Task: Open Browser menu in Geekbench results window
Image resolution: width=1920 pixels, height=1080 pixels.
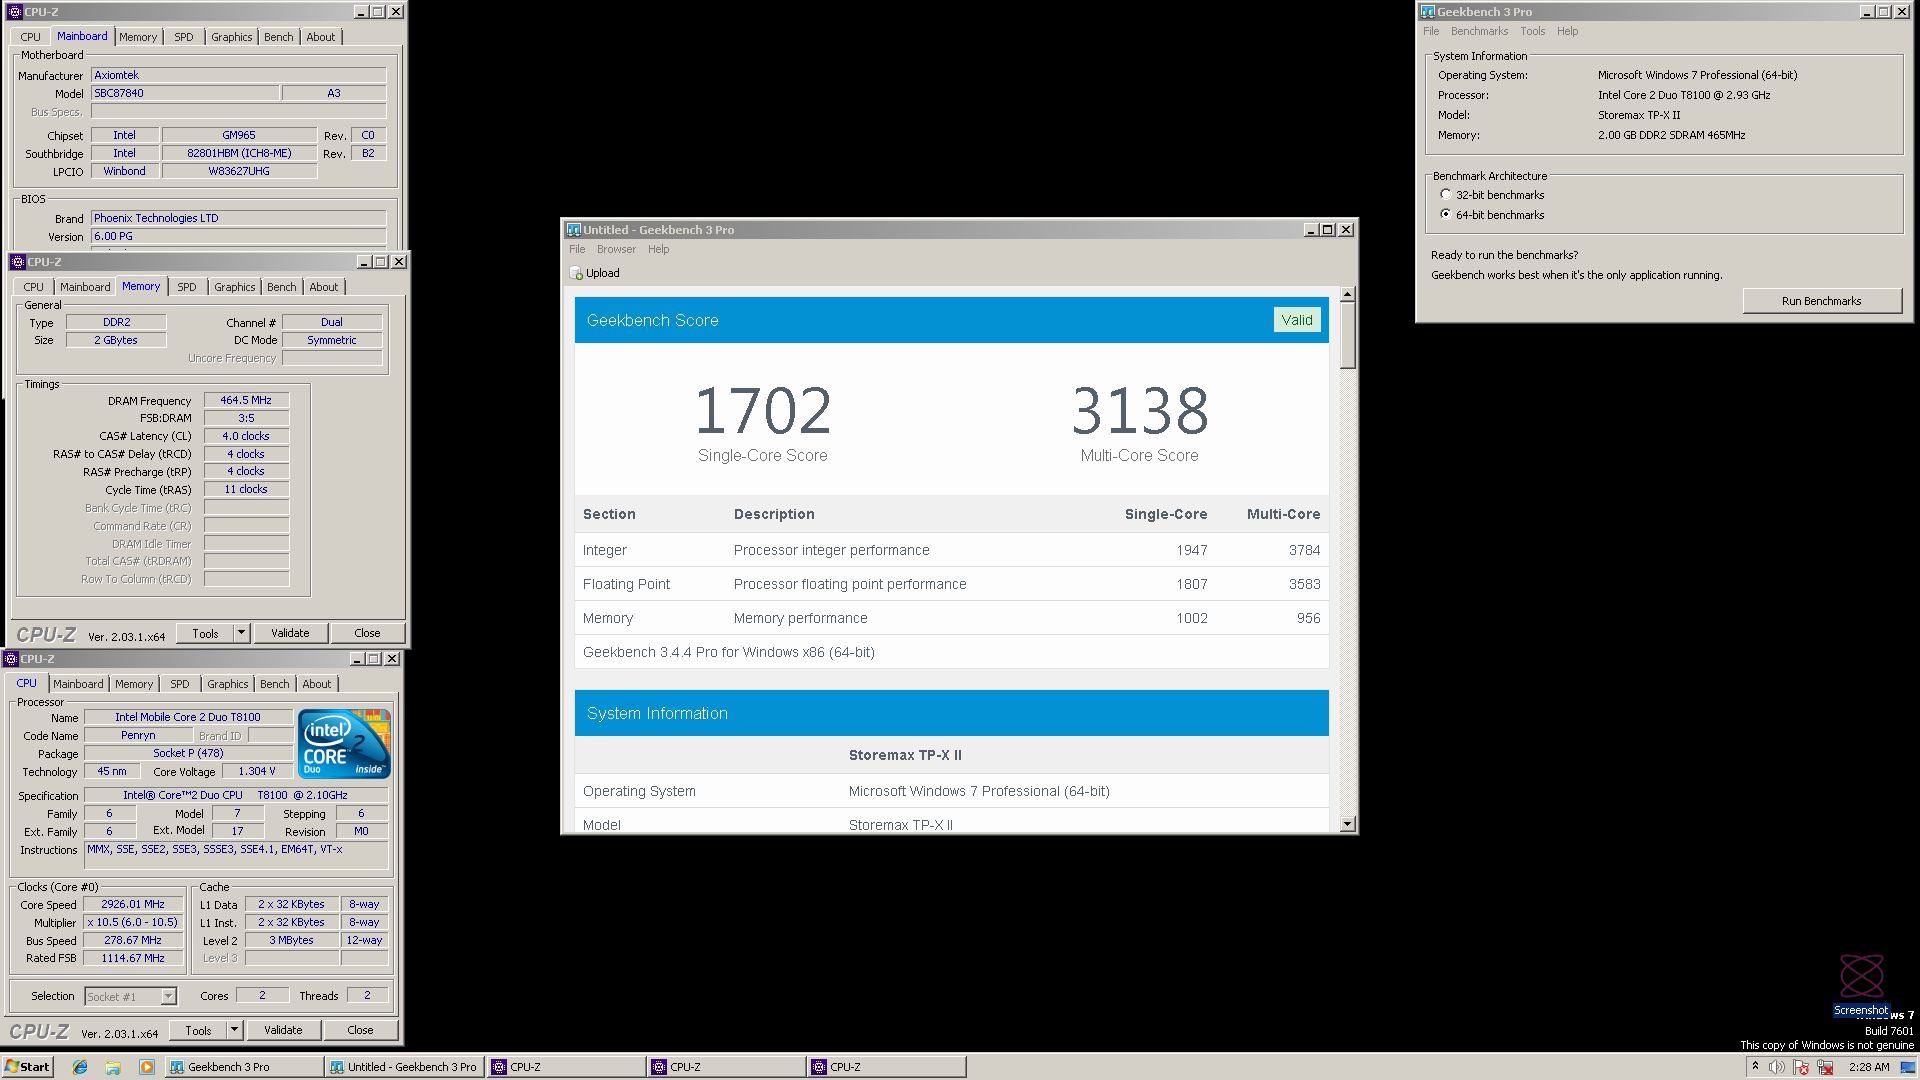Action: (616, 249)
